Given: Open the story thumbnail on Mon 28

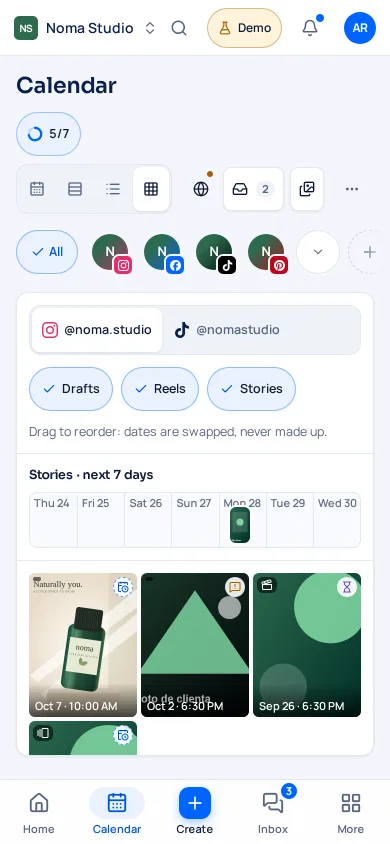Looking at the screenshot, I should (240, 525).
